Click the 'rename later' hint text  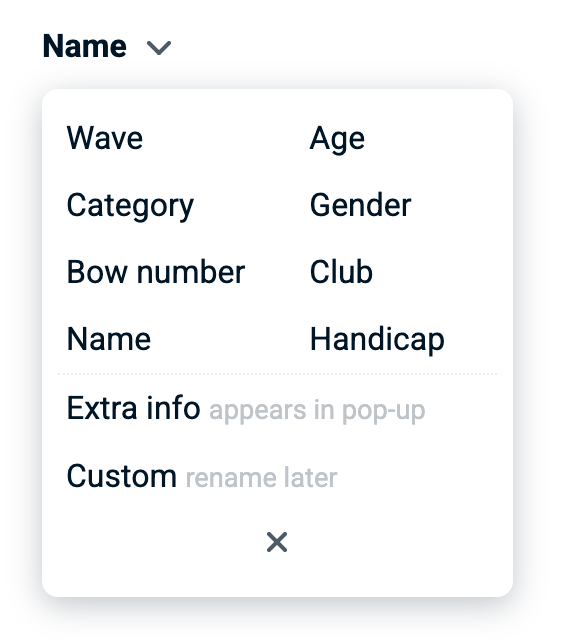(x=261, y=478)
